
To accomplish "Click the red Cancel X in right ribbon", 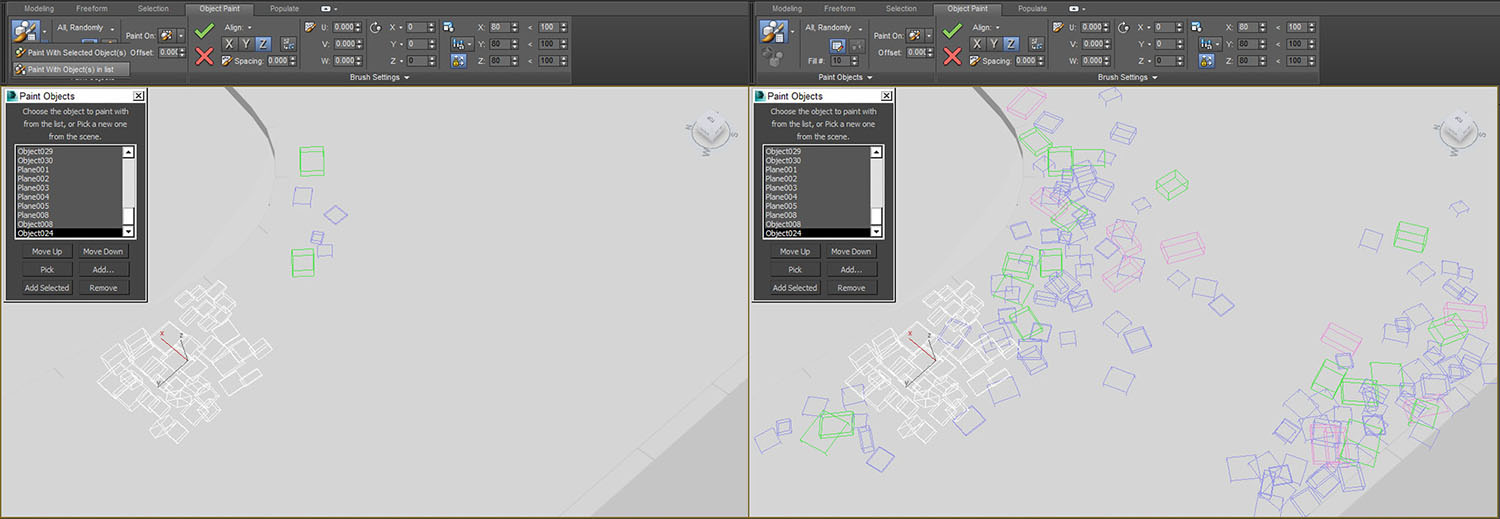I will (x=952, y=56).
